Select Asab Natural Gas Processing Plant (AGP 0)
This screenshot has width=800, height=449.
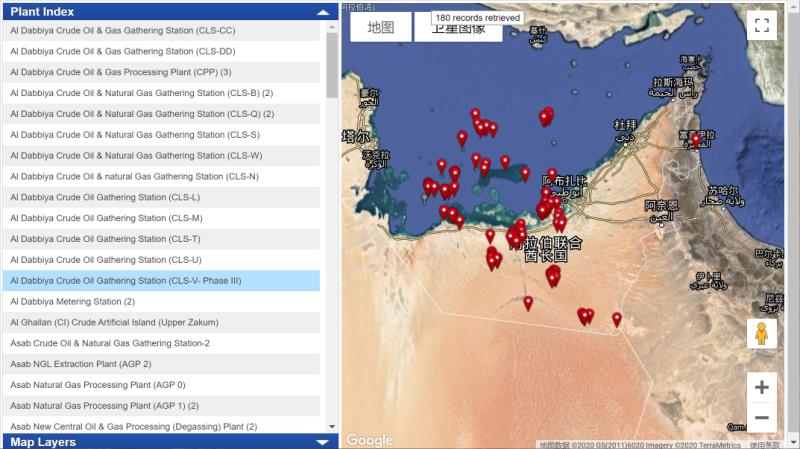click(161, 385)
